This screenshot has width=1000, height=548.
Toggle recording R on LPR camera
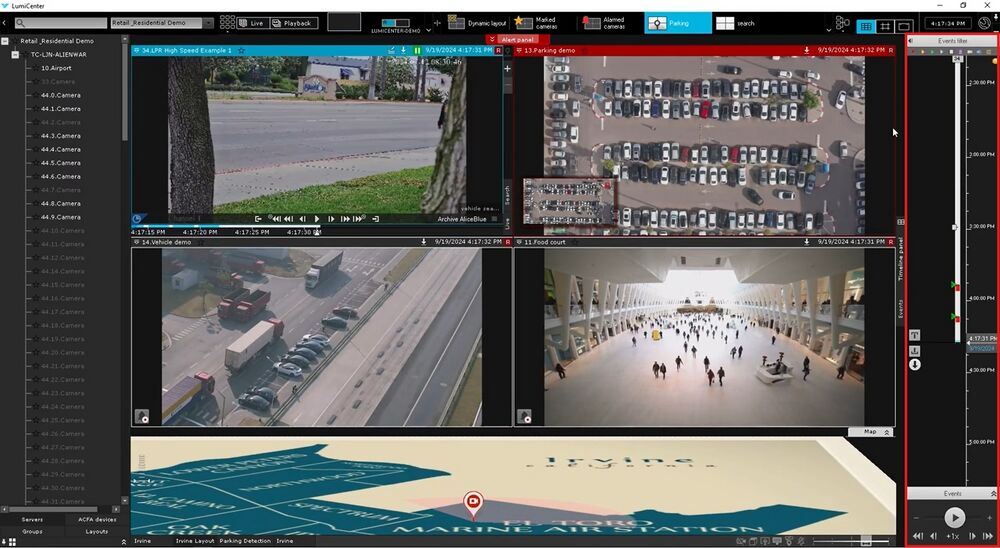498,50
